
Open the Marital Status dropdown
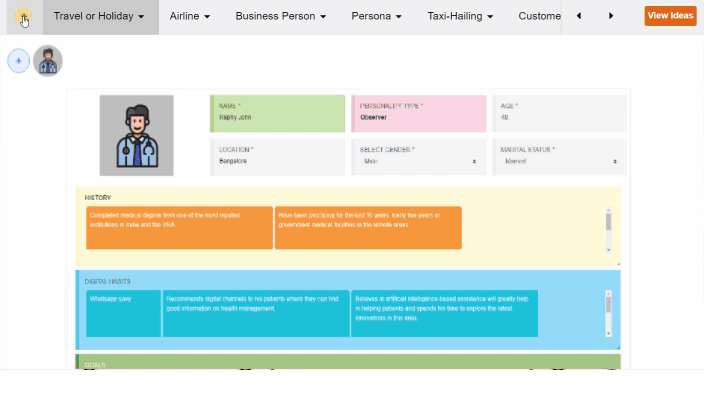(560, 161)
